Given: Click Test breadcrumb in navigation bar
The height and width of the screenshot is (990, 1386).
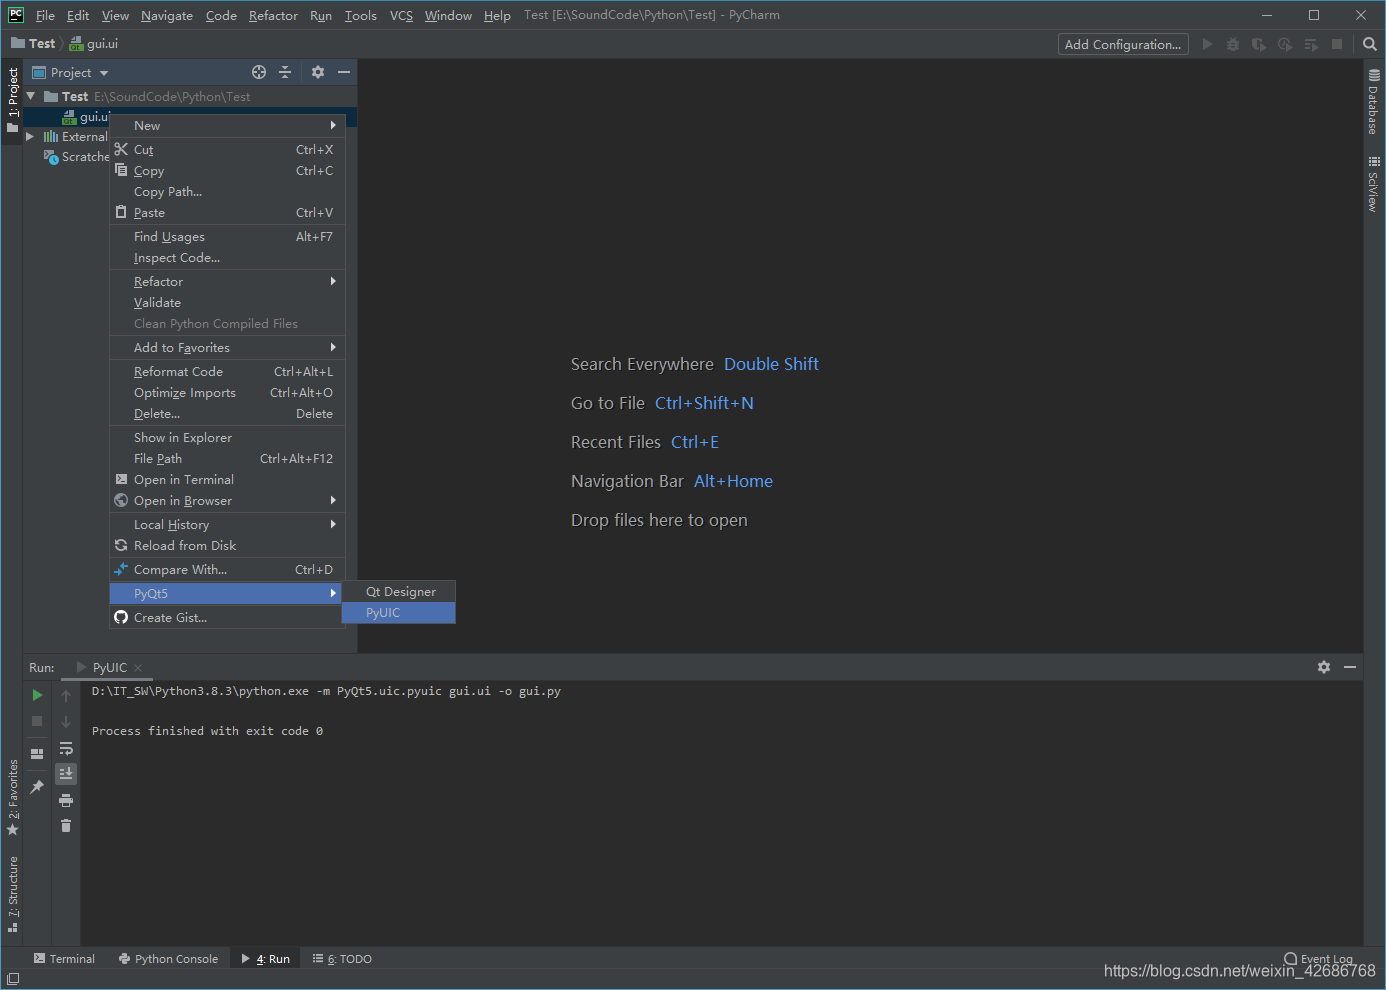Looking at the screenshot, I should [x=33, y=43].
